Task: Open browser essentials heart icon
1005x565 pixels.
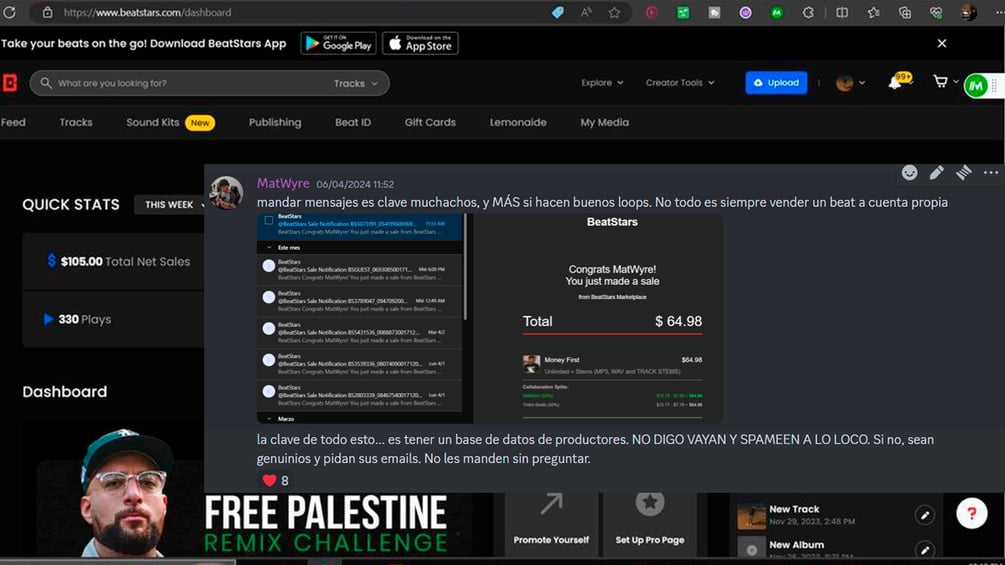Action: click(x=936, y=12)
